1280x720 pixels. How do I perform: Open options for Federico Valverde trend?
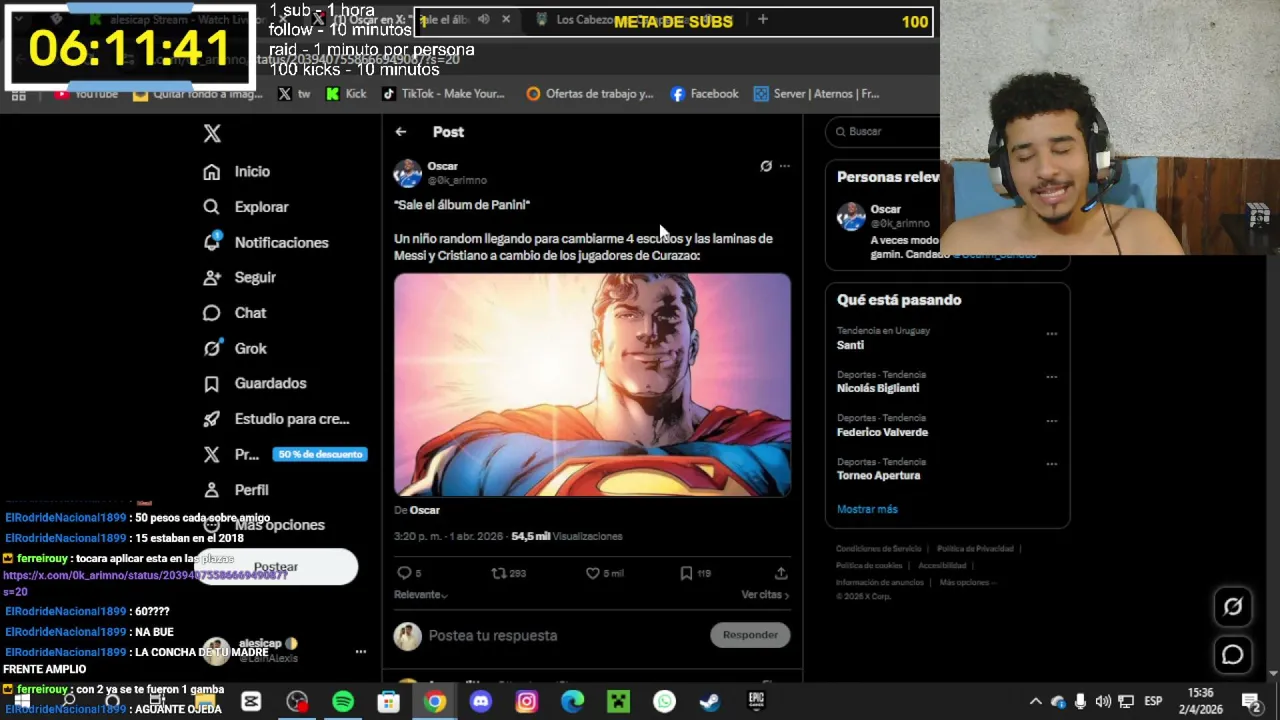pos(1051,421)
